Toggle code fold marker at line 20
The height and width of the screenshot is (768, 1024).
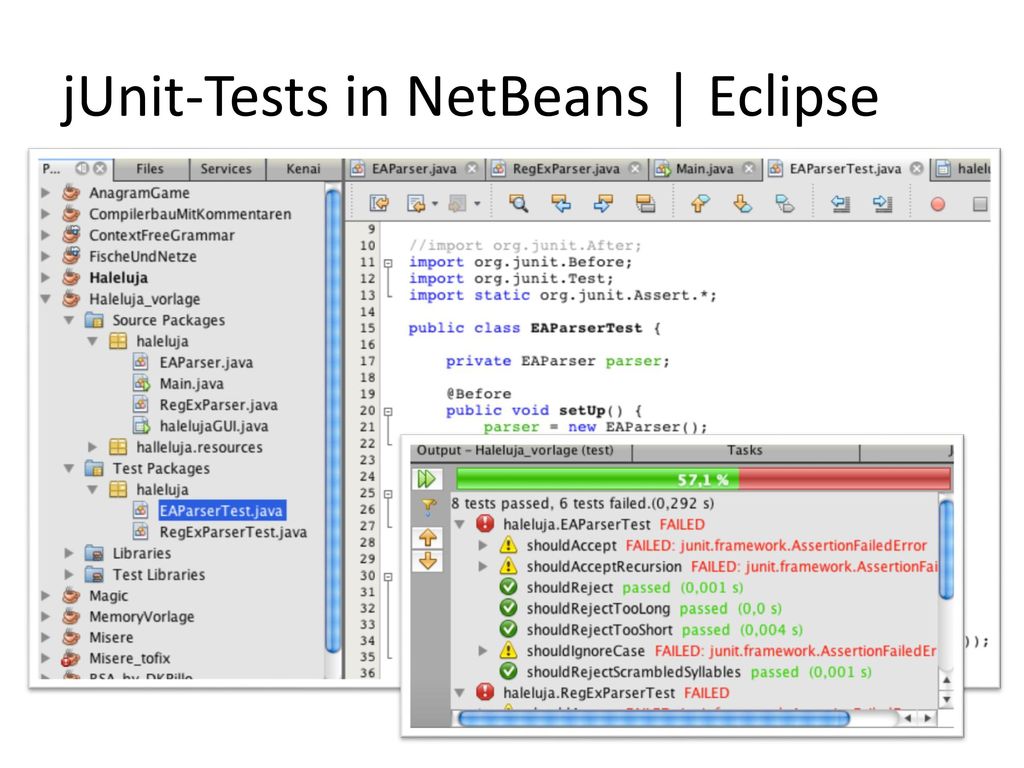tap(388, 411)
